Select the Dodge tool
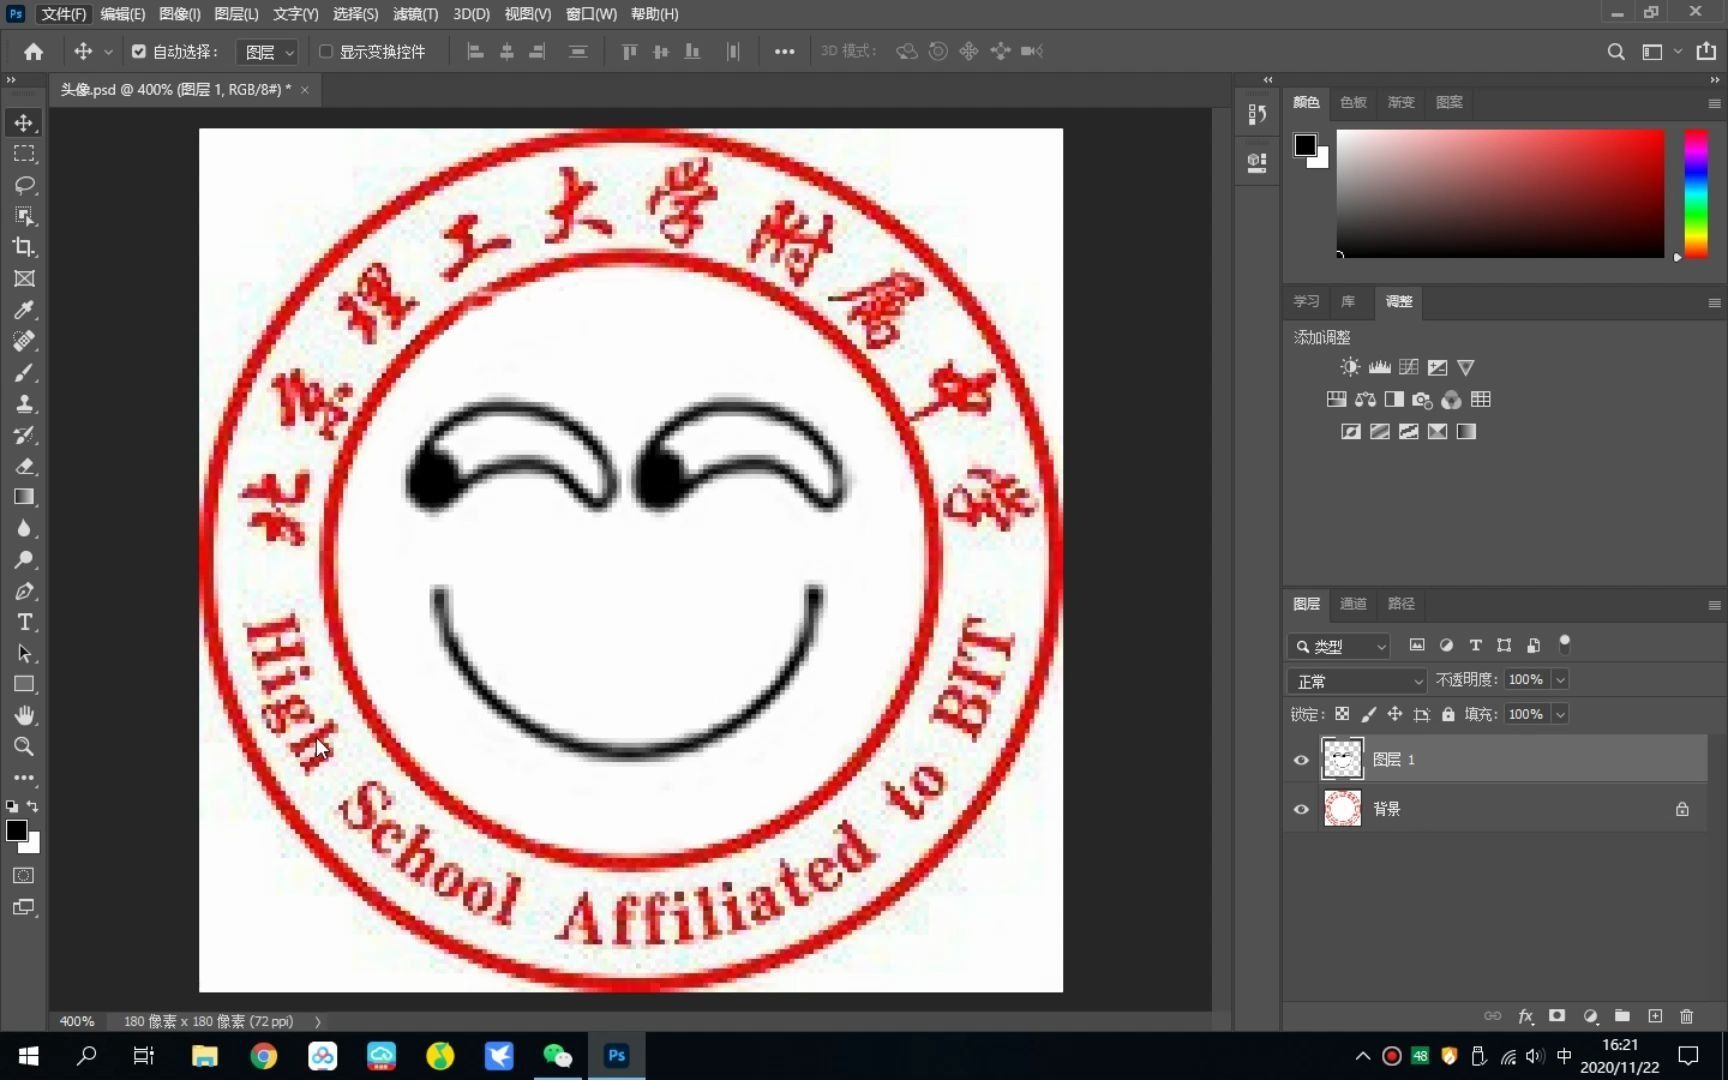This screenshot has width=1728, height=1080. 24,560
